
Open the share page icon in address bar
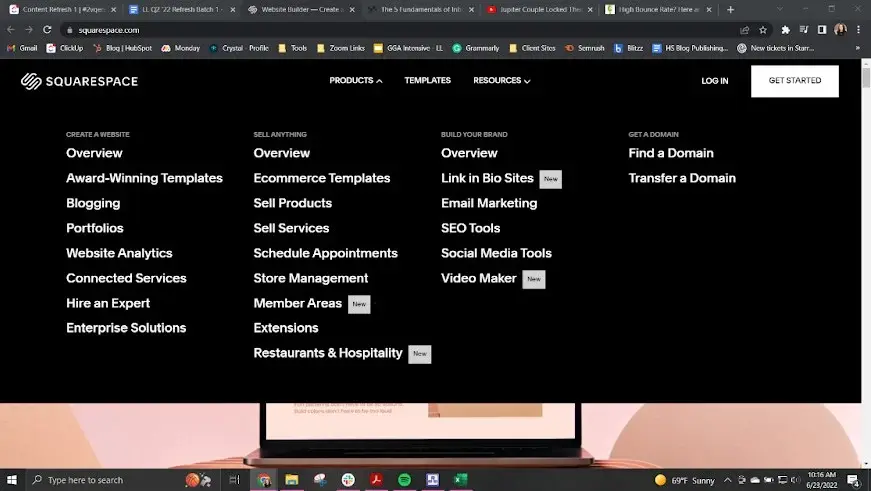(x=744, y=30)
